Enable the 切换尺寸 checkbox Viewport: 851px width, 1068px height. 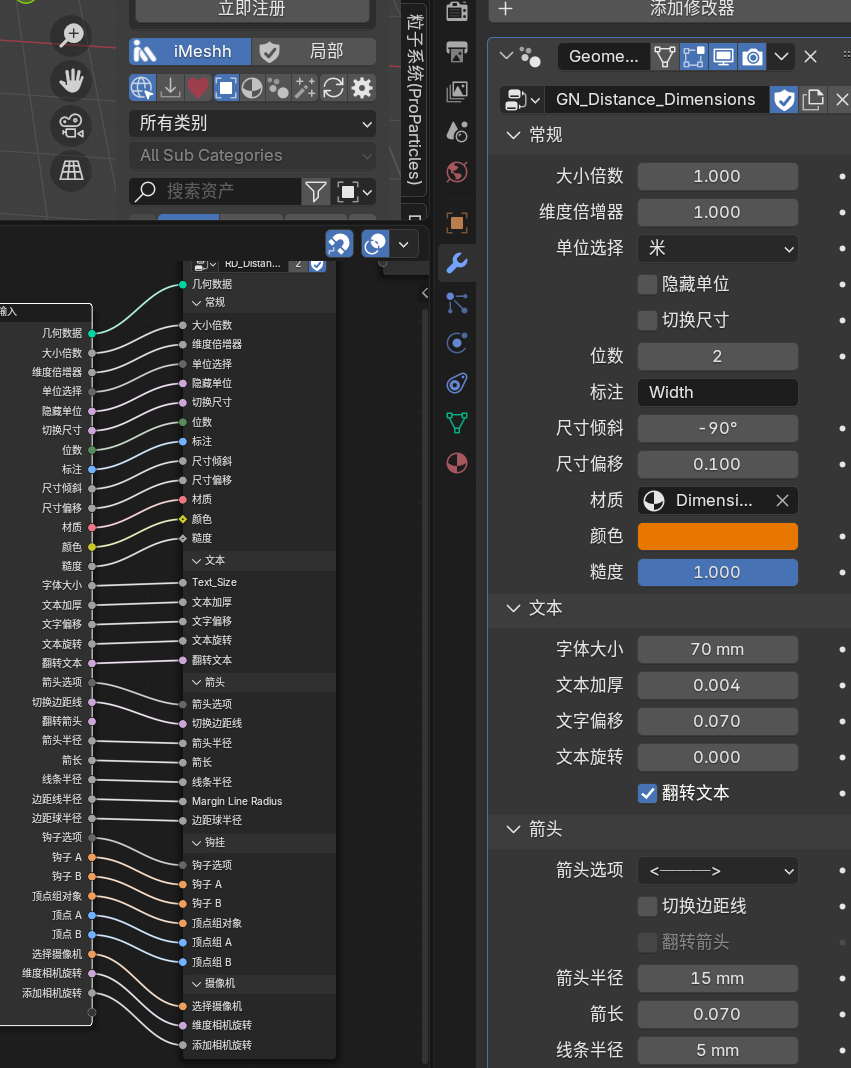click(647, 320)
